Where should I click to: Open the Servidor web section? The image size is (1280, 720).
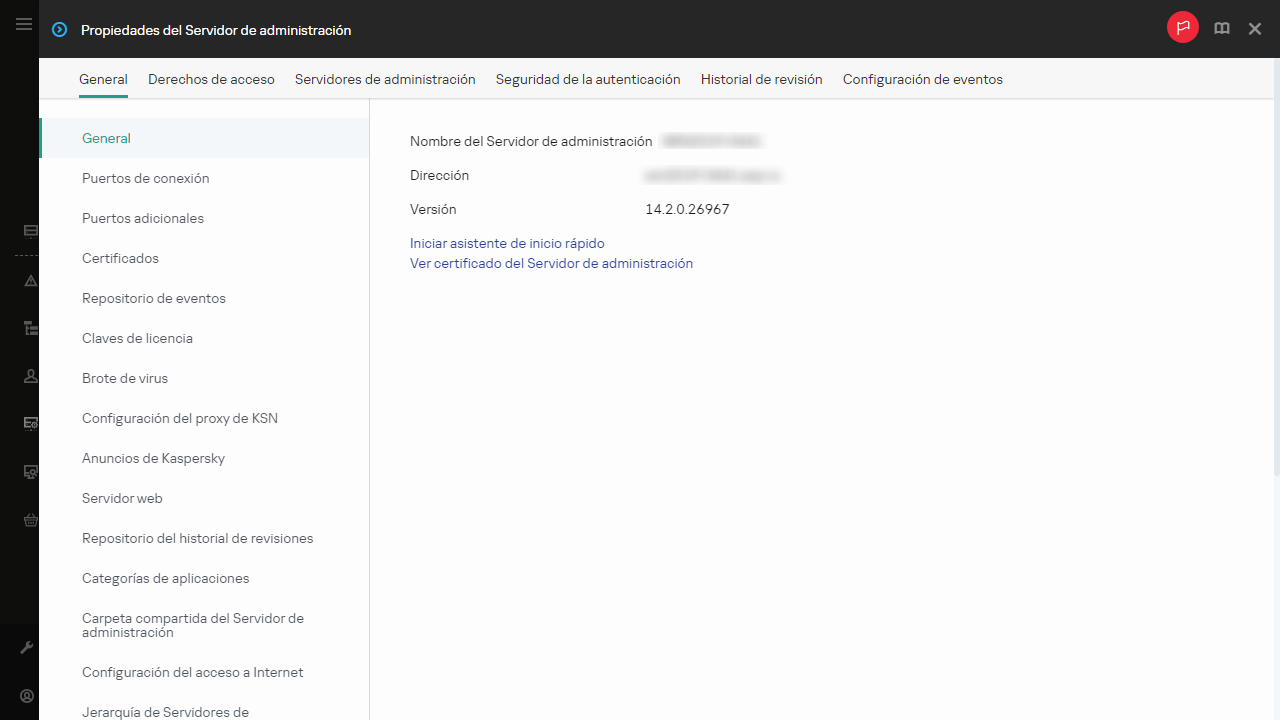122,498
